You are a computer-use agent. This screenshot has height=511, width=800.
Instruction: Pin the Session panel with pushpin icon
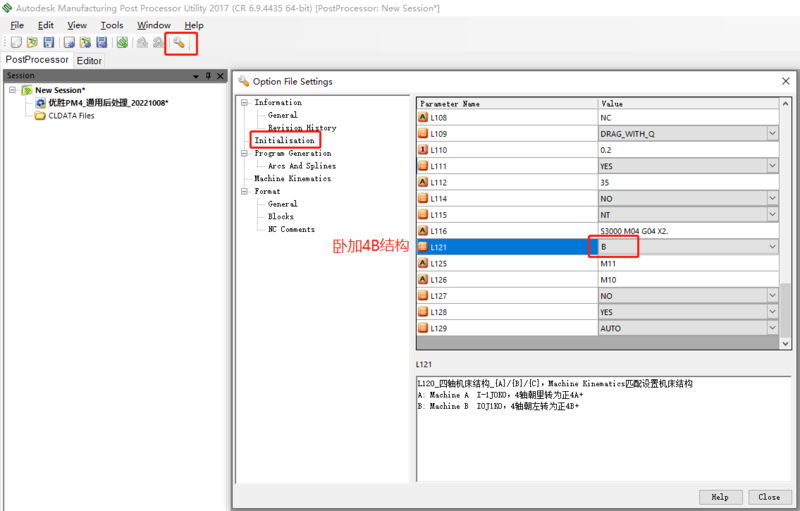tap(208, 76)
